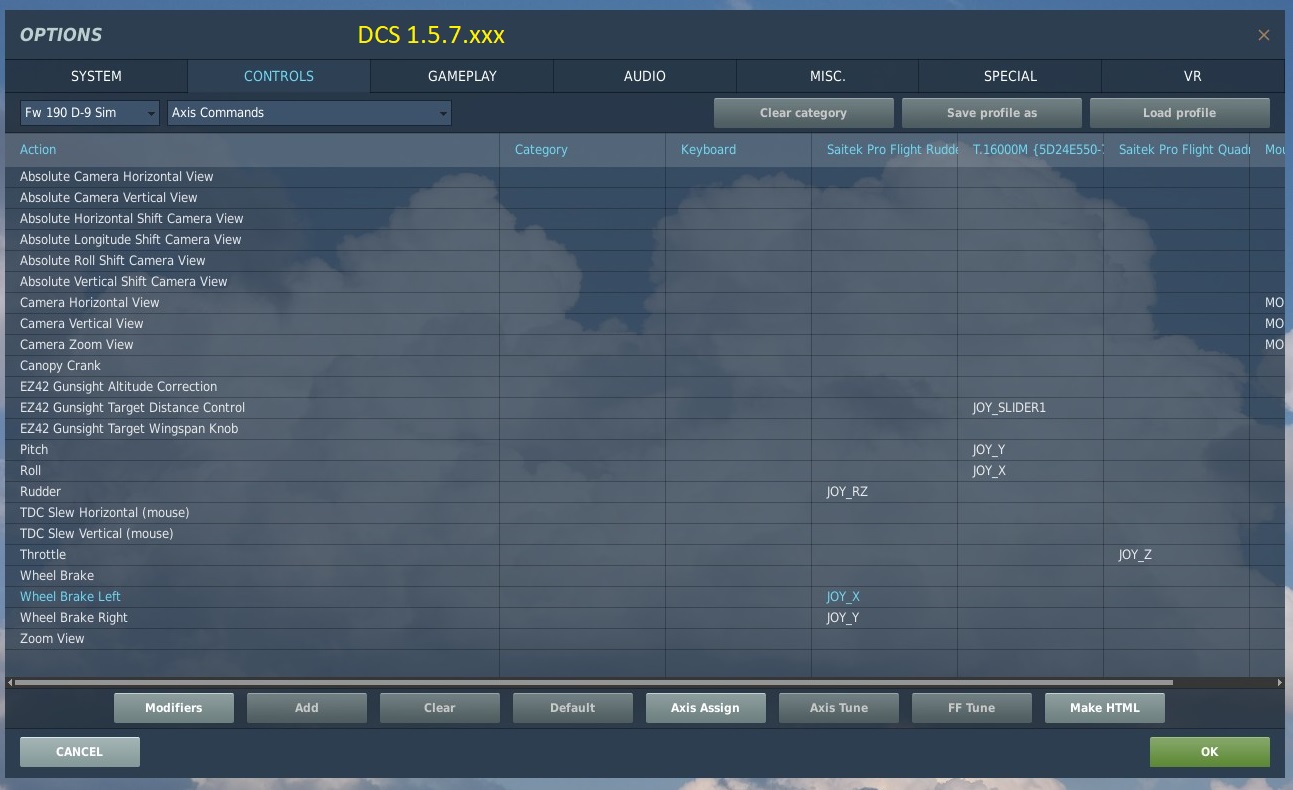Open the SYSTEM tab
1293x790 pixels.
pos(96,76)
